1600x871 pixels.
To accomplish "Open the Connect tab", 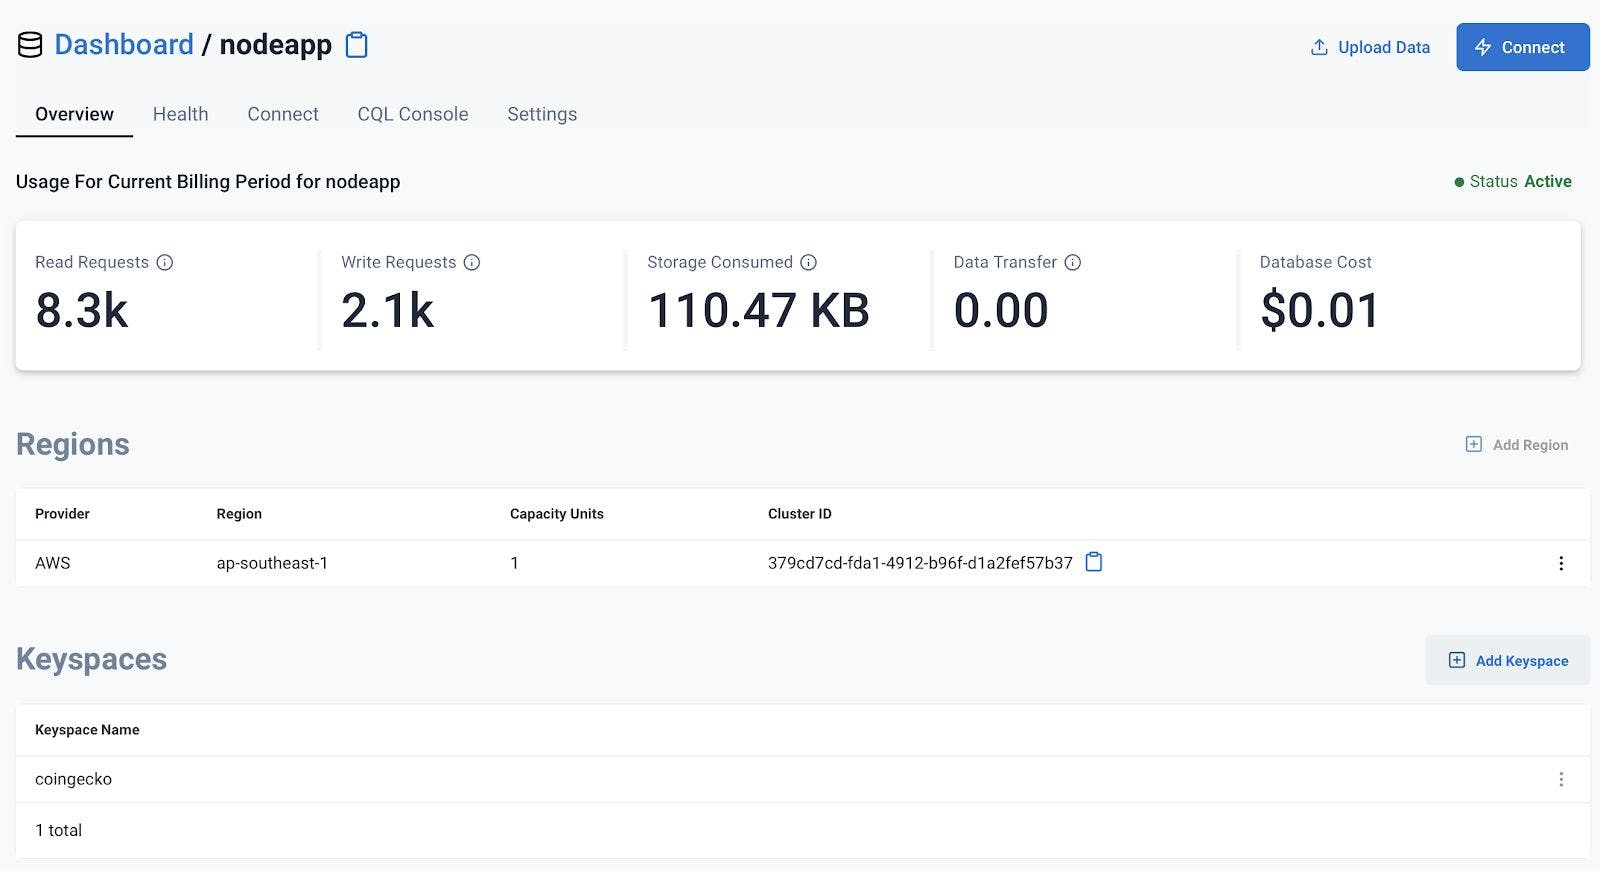I will [x=283, y=114].
